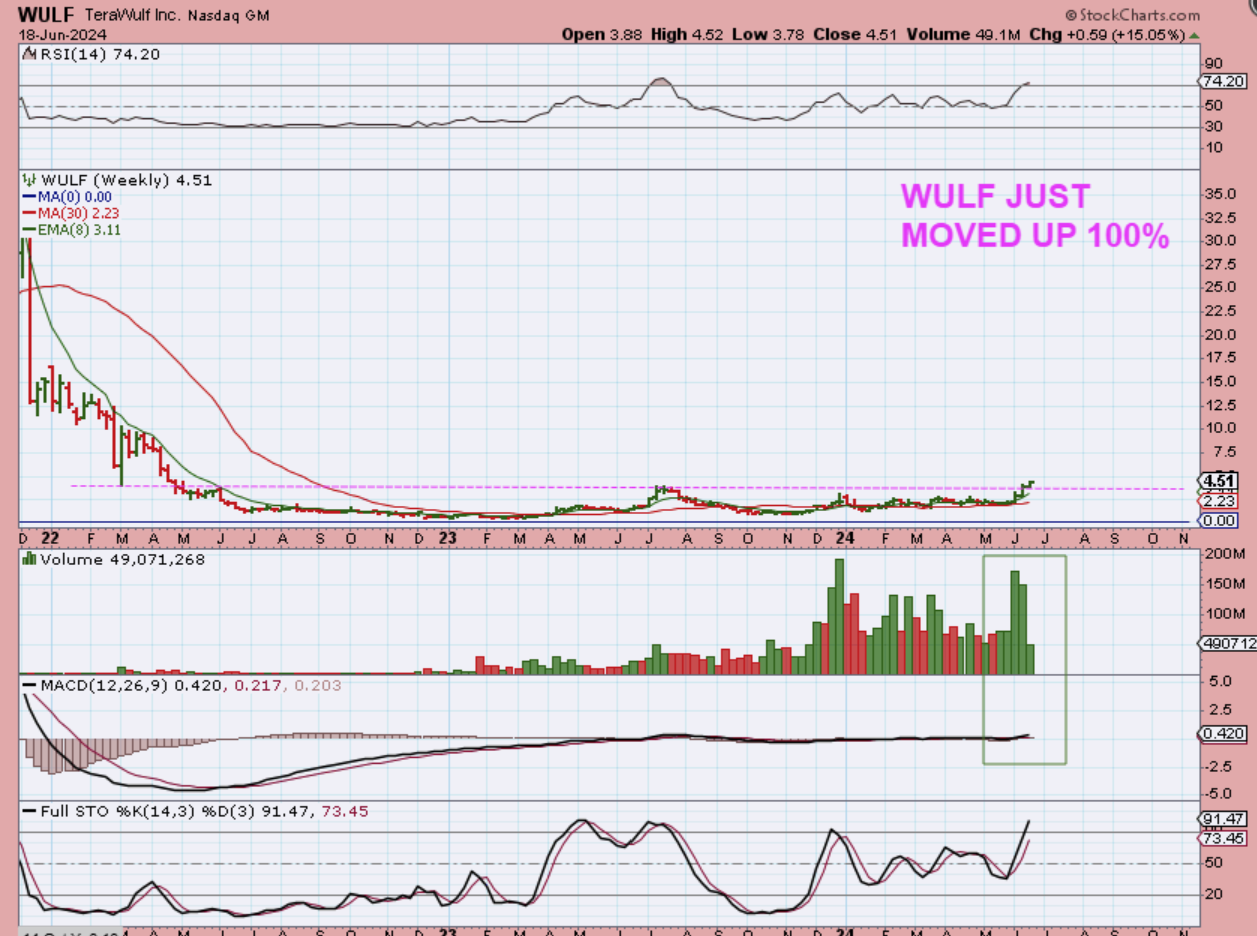The image size is (1257, 936).
Task: Click the MACD(12,26,9) legend label
Action: click(106, 685)
